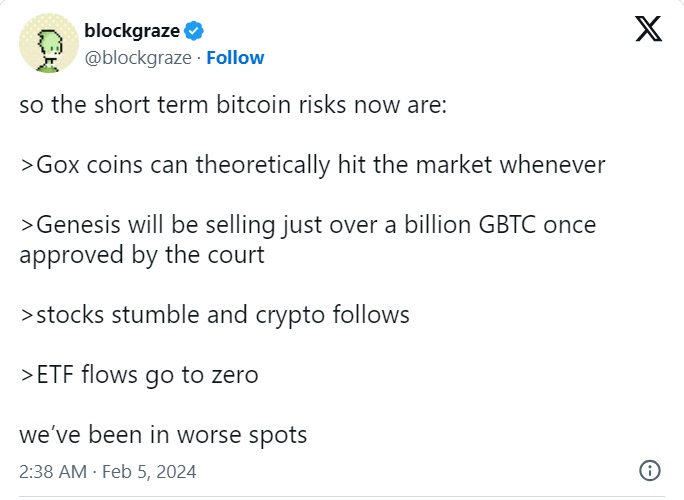Click the Feb 5, 2024 date
Image resolution: width=684 pixels, height=500 pixels.
149,472
